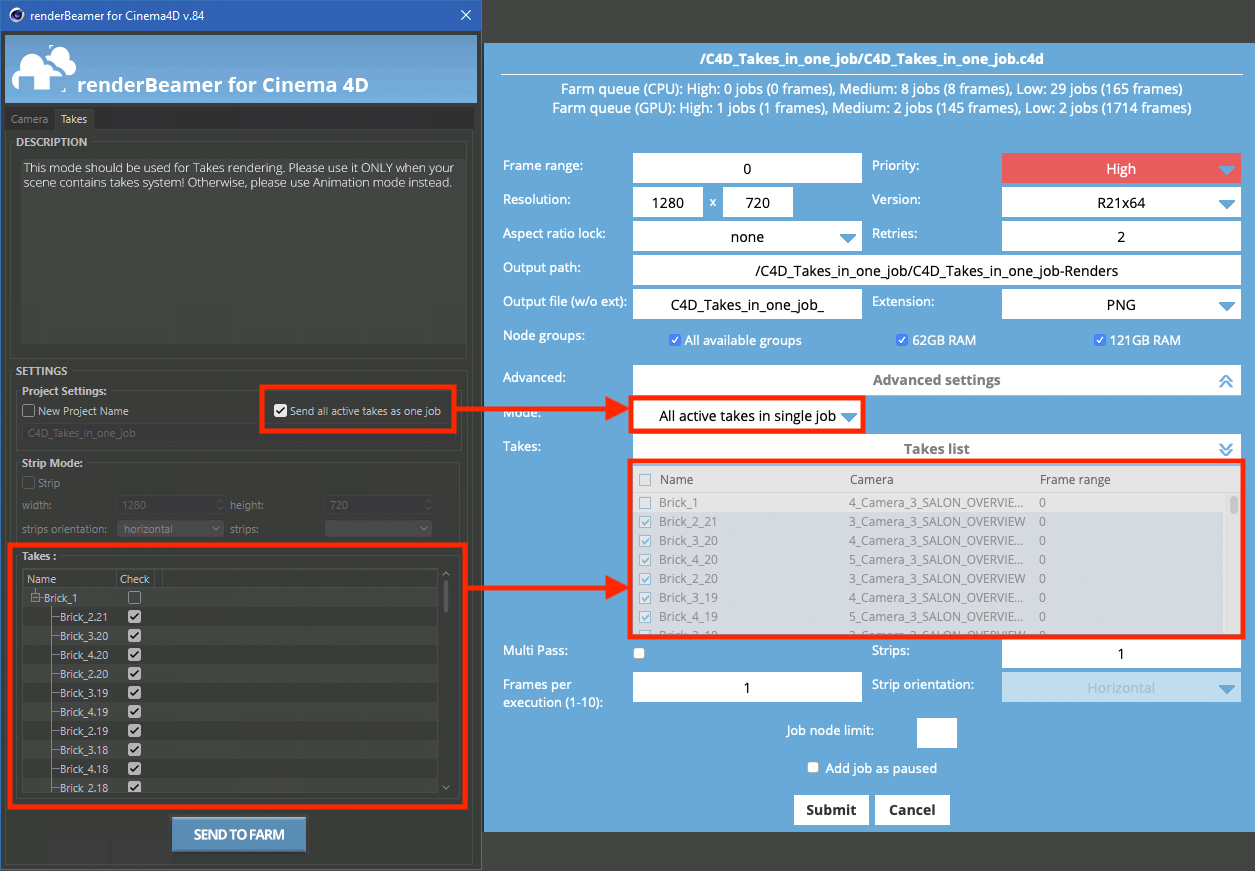
Task: Click the Output file name field
Action: click(747, 305)
